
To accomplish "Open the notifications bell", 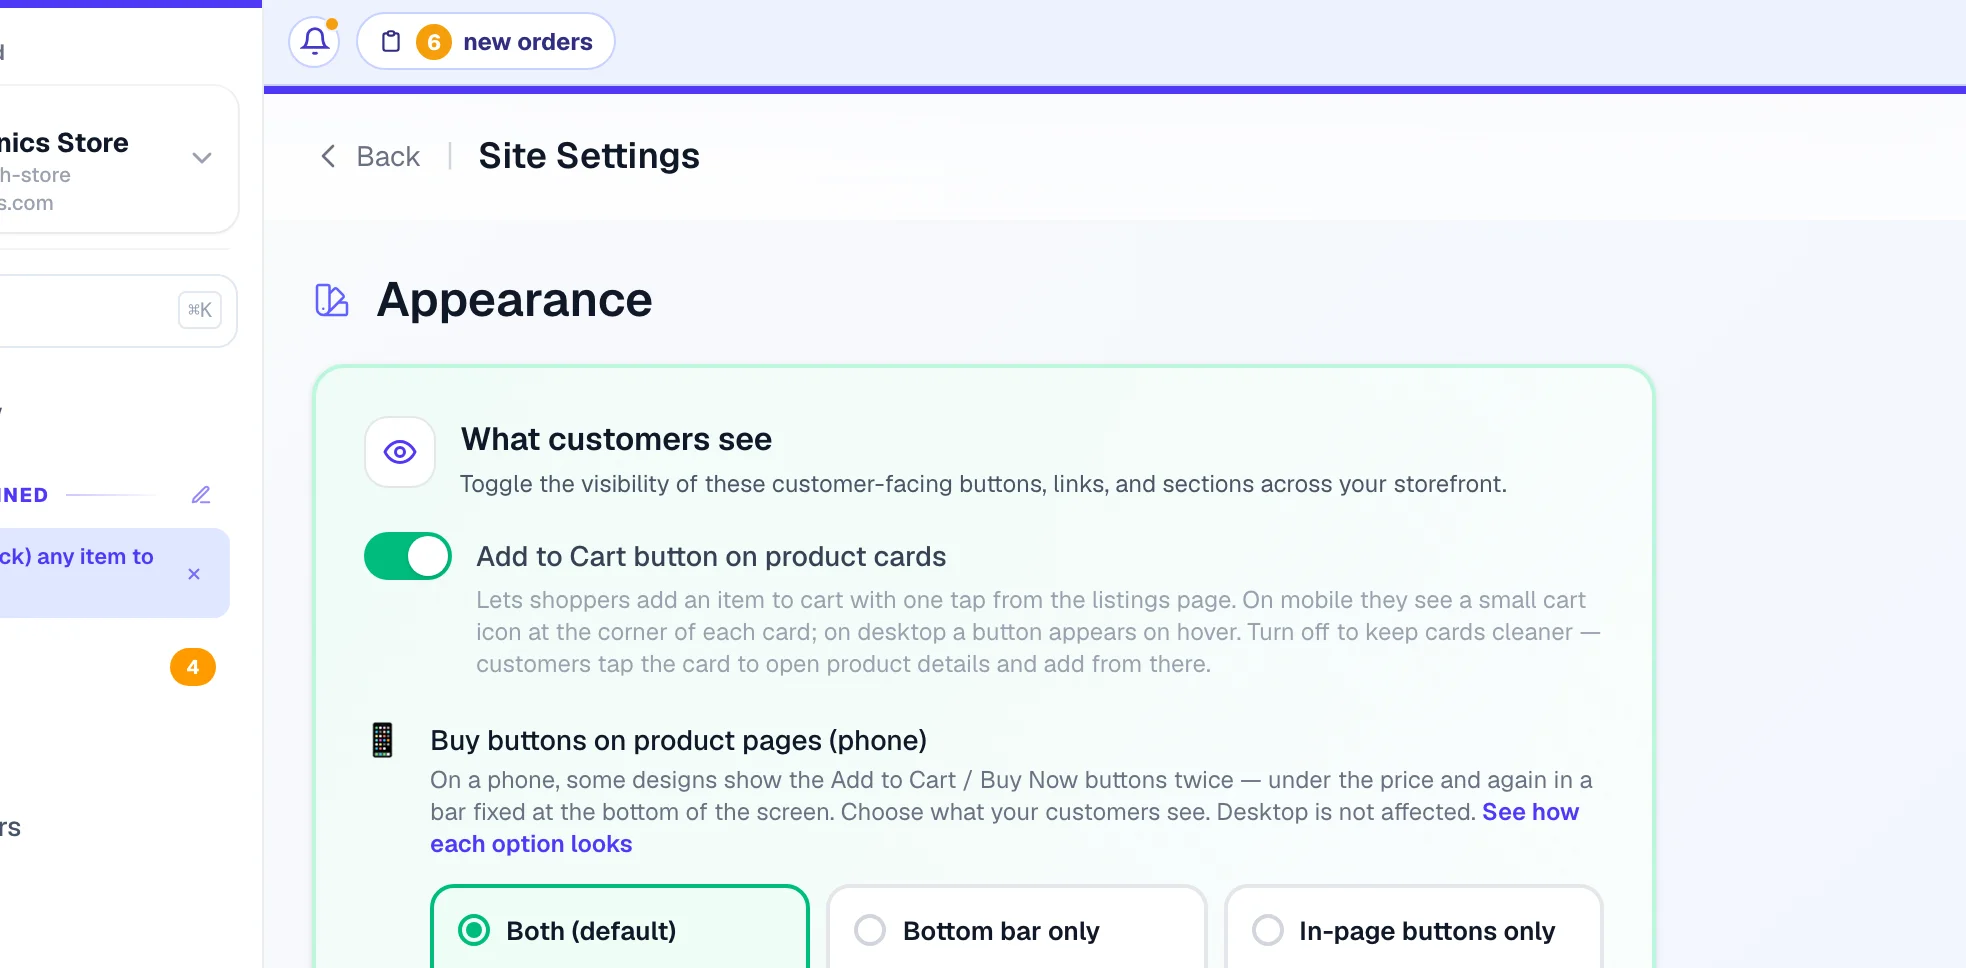I will (314, 42).
